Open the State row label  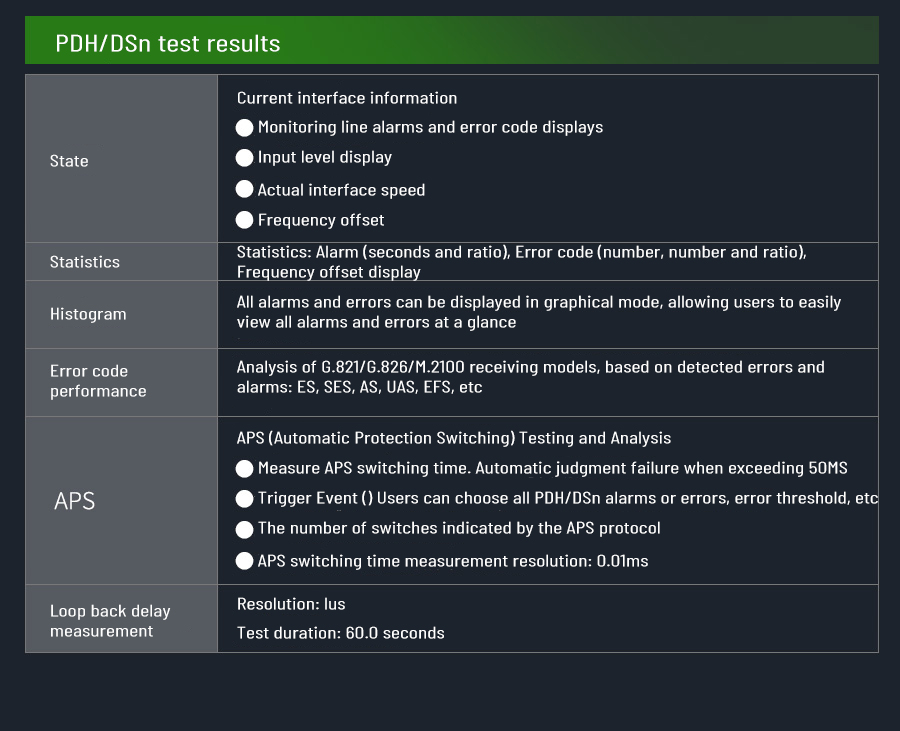69,161
